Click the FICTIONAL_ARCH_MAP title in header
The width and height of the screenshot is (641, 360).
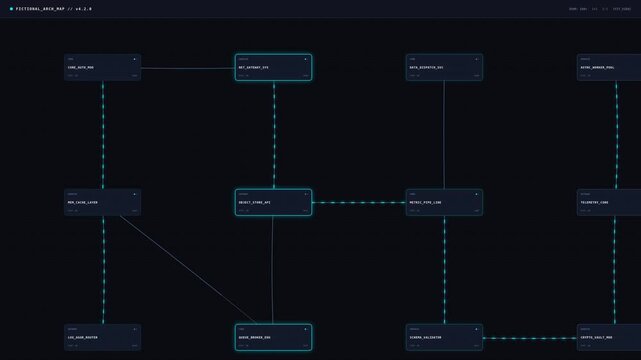(x=54, y=9)
